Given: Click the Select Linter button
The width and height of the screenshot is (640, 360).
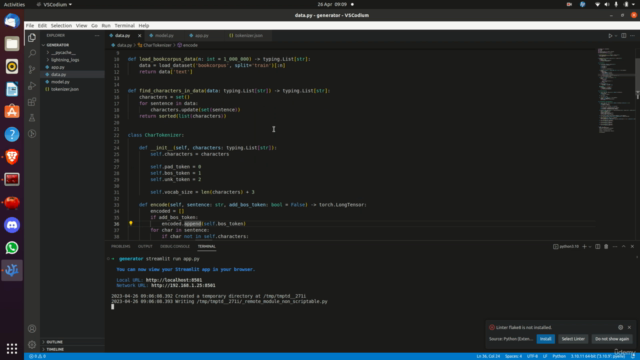Looking at the screenshot, I should click(573, 339).
